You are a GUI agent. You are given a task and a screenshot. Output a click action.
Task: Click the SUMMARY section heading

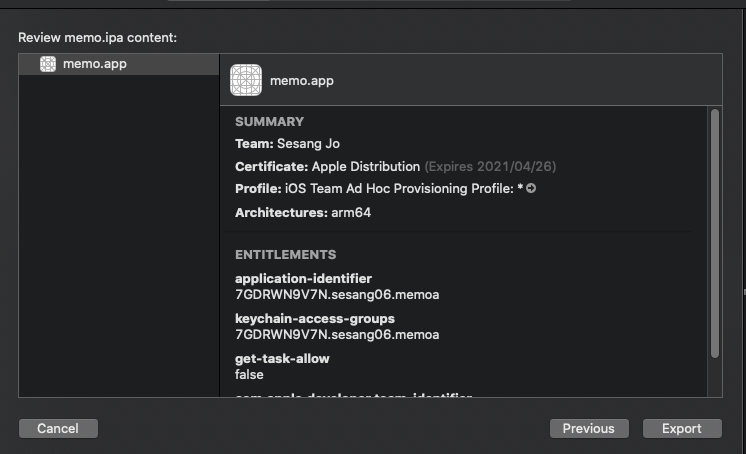(269, 122)
